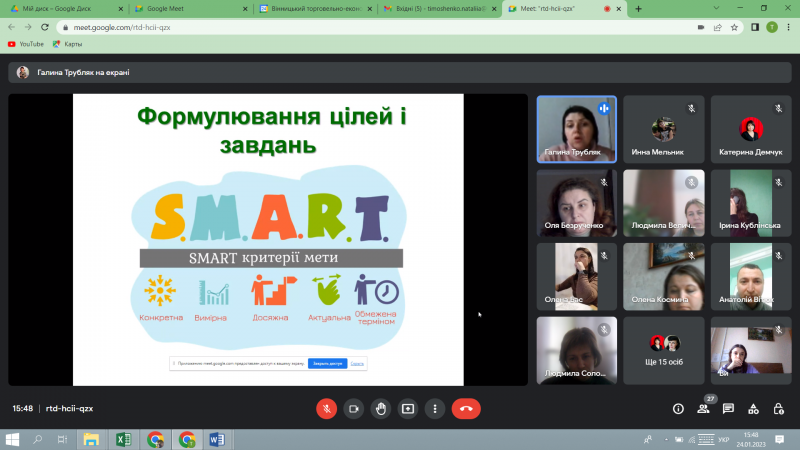This screenshot has width=800, height=450.
Task: Raise hand using the hand icon
Action: click(x=381, y=409)
